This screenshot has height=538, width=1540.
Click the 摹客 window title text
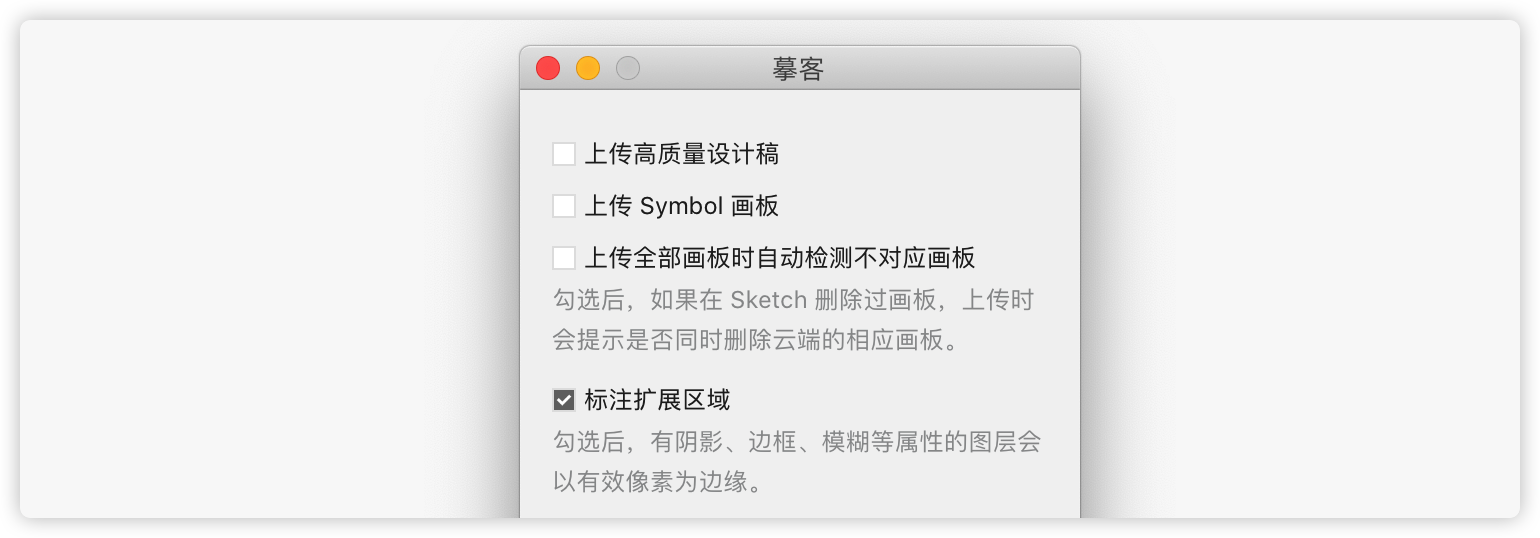click(x=798, y=69)
